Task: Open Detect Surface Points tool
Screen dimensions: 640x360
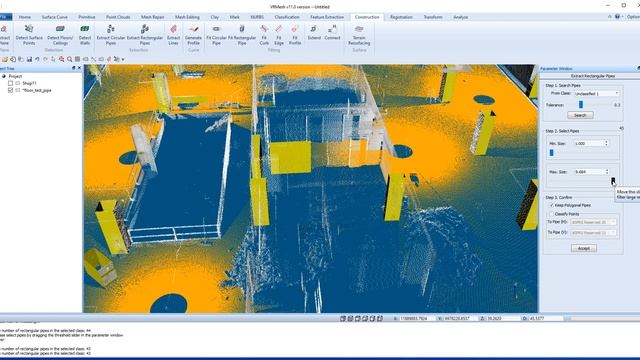Action: [x=29, y=35]
